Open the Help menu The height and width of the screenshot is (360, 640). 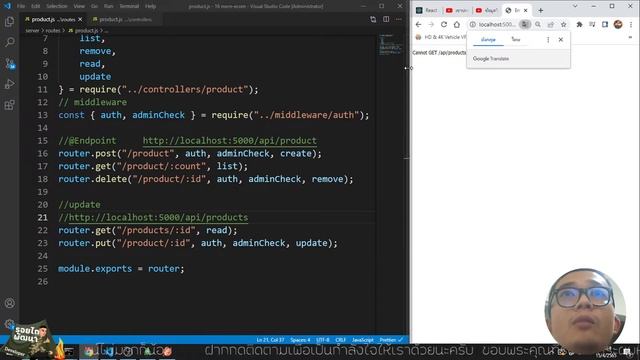(151, 6)
